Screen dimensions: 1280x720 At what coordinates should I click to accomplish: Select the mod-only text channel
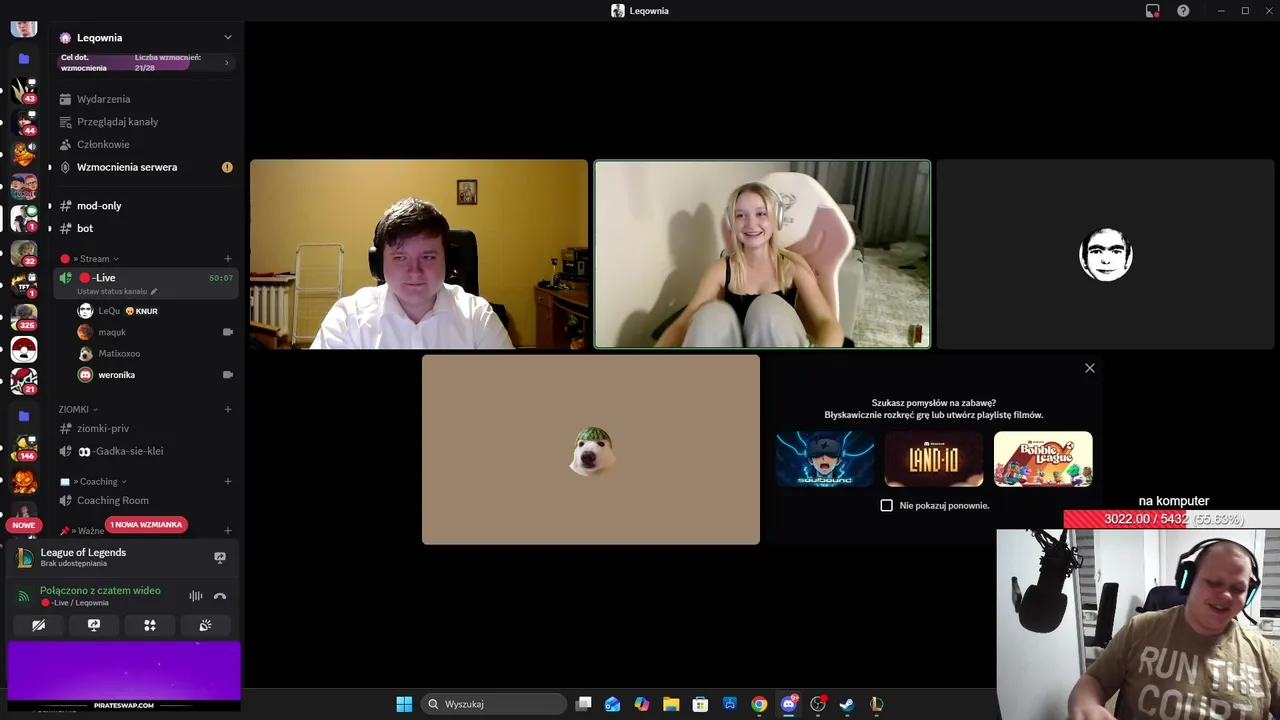tap(146, 206)
